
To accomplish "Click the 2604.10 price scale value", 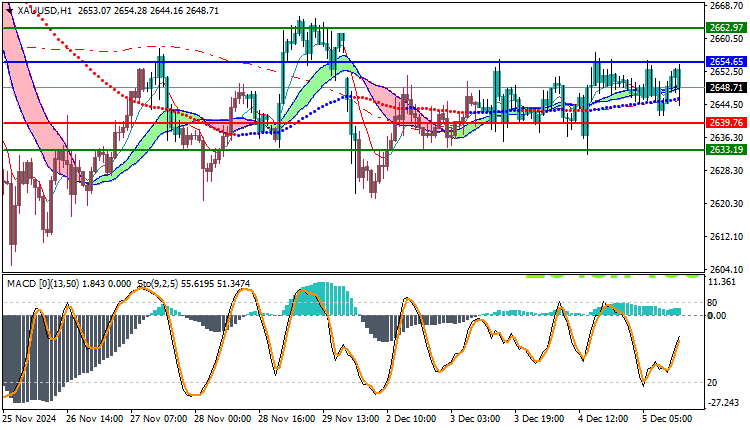I will [x=727, y=270].
